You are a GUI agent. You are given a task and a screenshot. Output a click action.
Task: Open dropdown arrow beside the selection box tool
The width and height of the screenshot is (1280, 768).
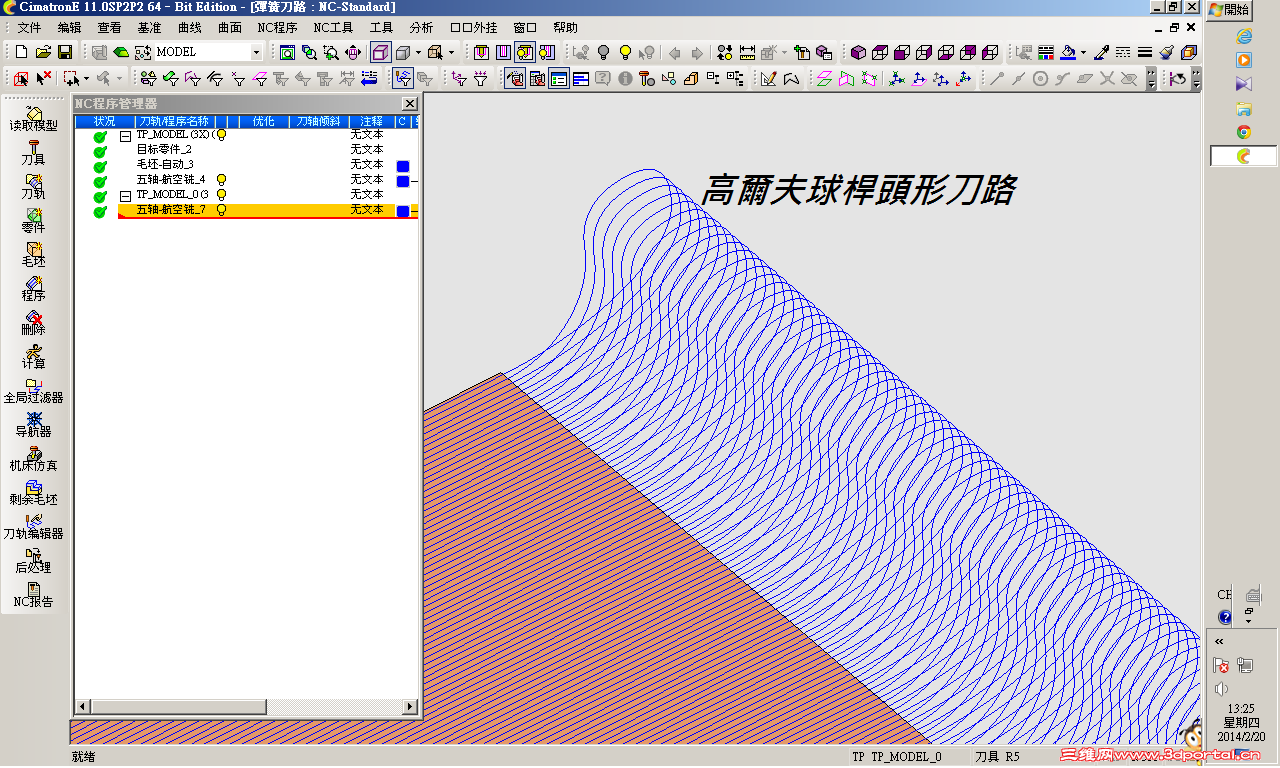(86, 78)
